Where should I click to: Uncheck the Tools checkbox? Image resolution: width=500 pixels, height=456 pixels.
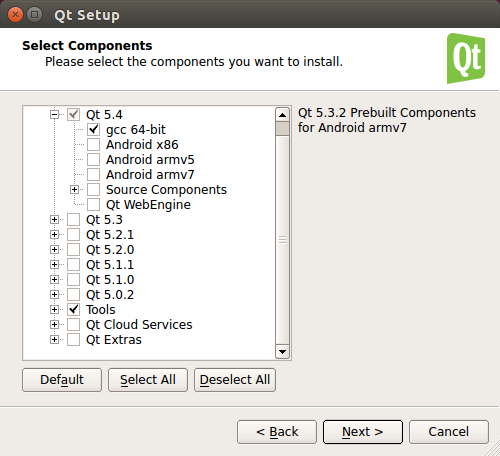[x=73, y=310]
